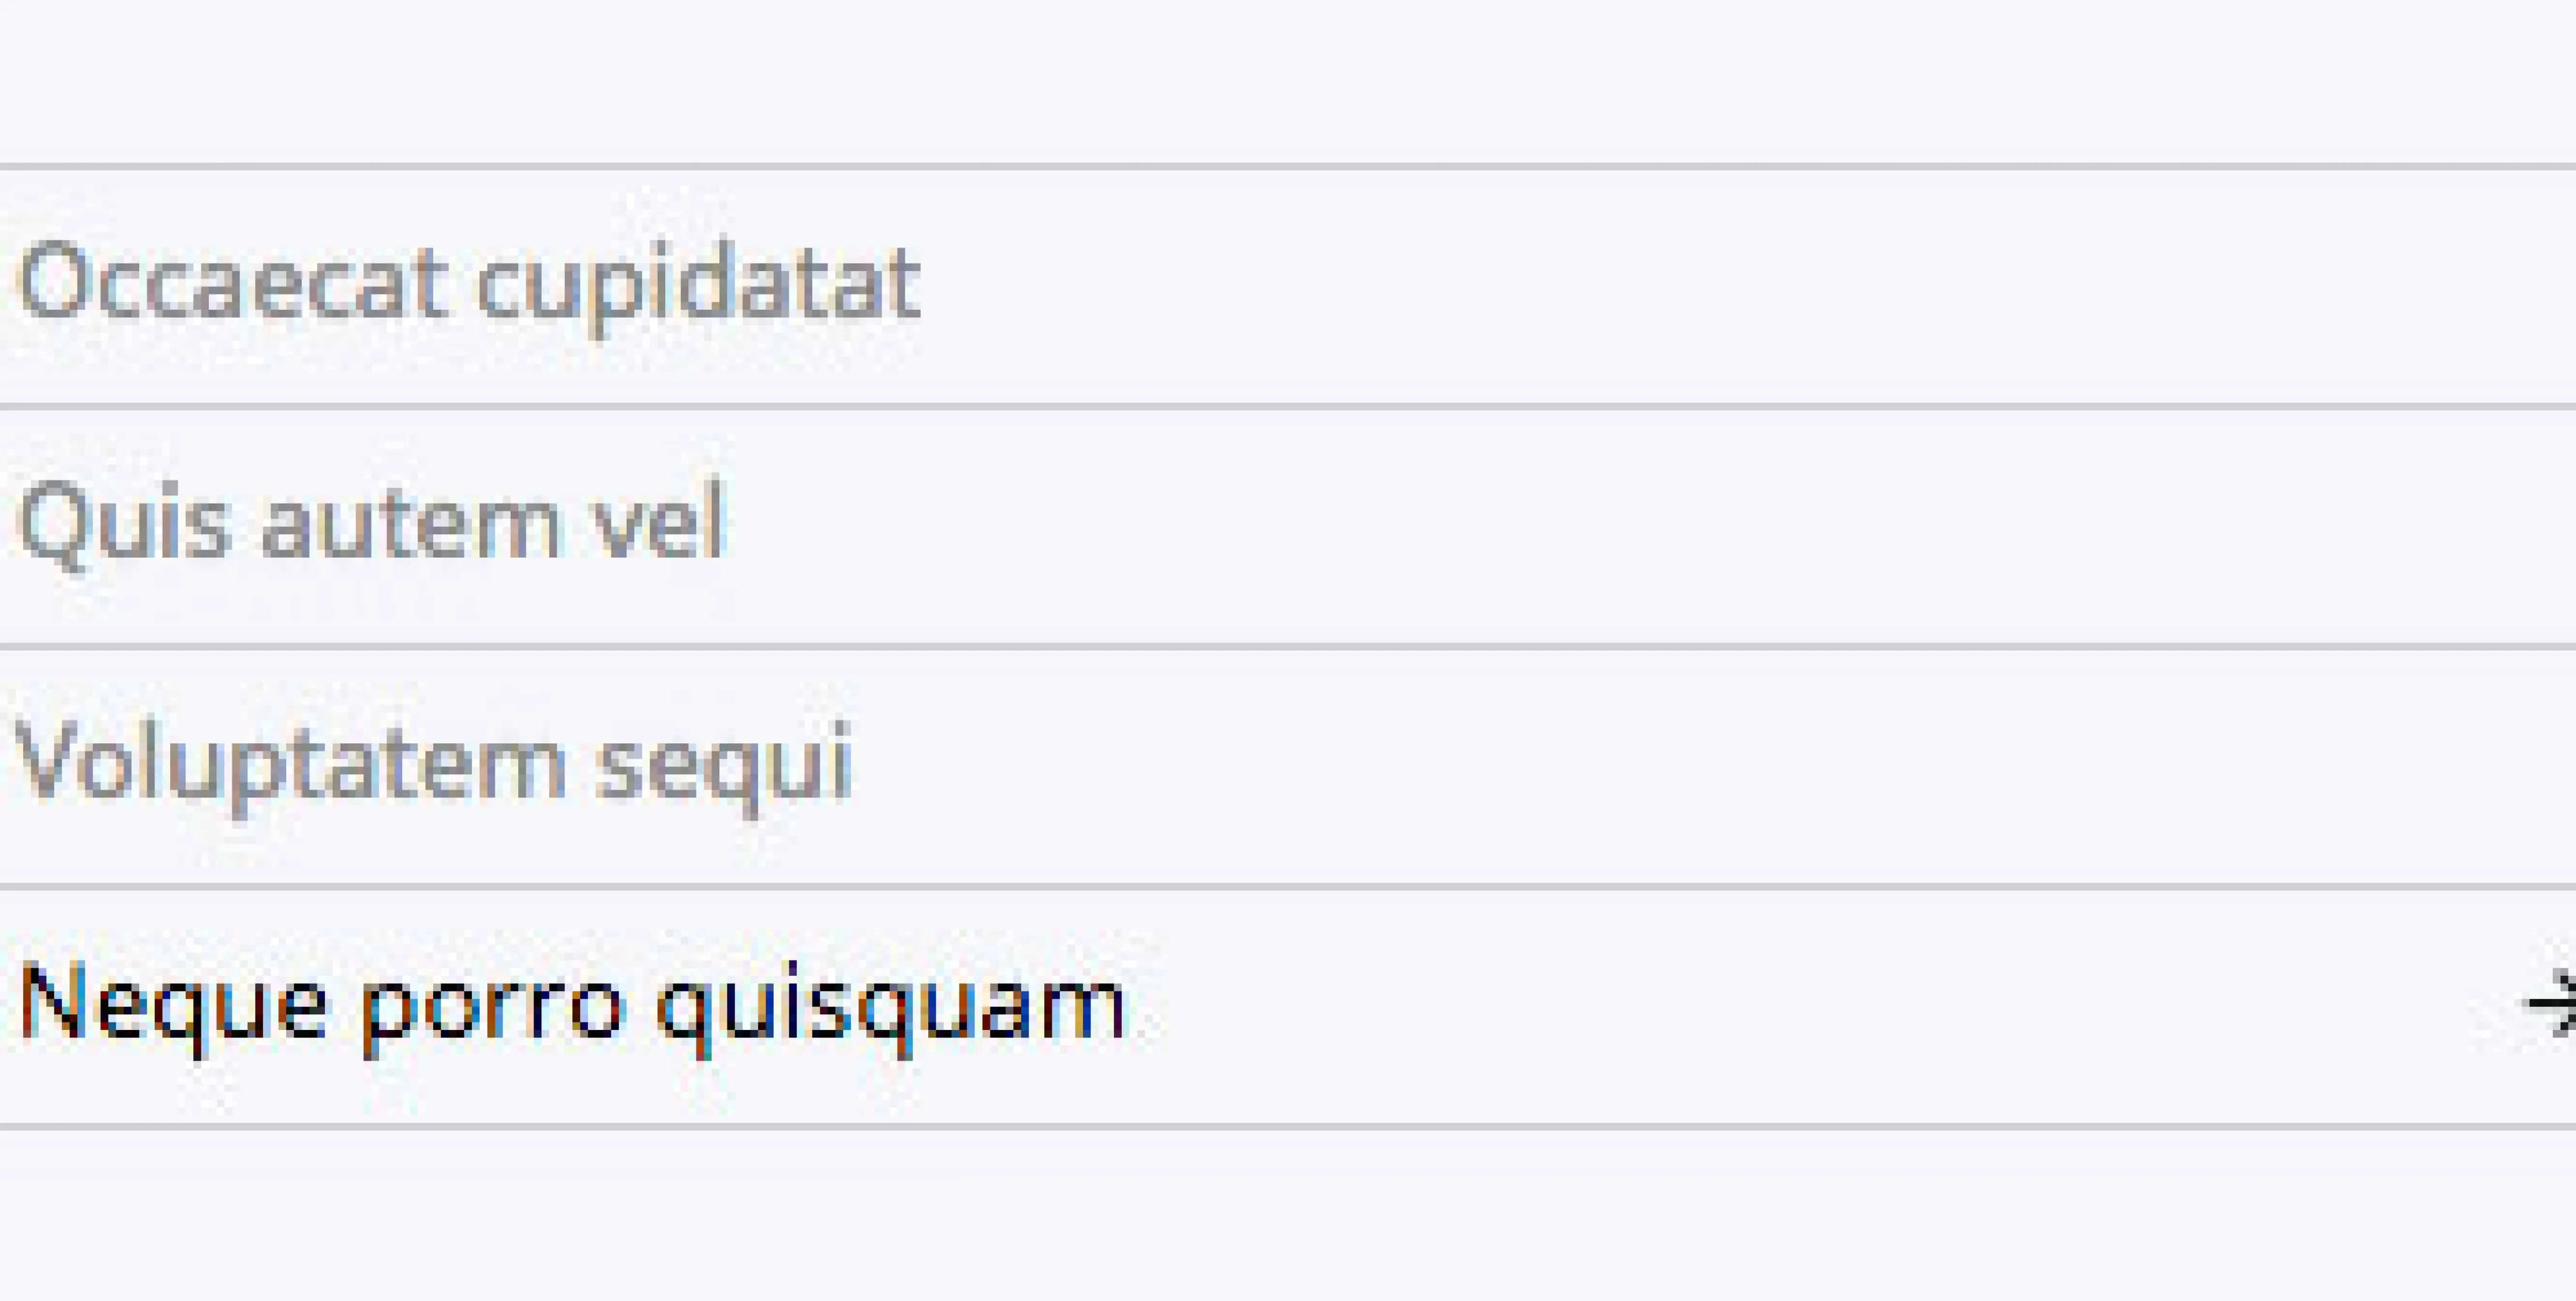This screenshot has height=1301, width=2576.
Task: Tap the word Neque in the bottom entry
Action: point(172,1003)
